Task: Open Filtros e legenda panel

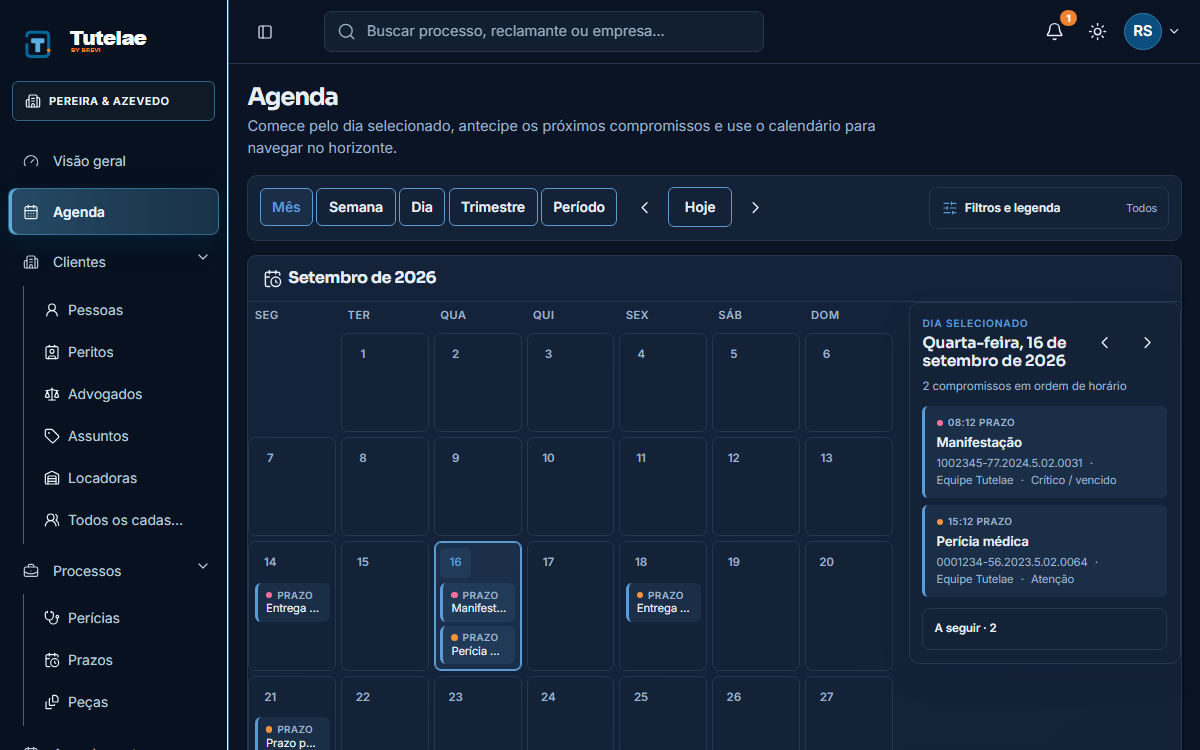Action: tap(1049, 208)
